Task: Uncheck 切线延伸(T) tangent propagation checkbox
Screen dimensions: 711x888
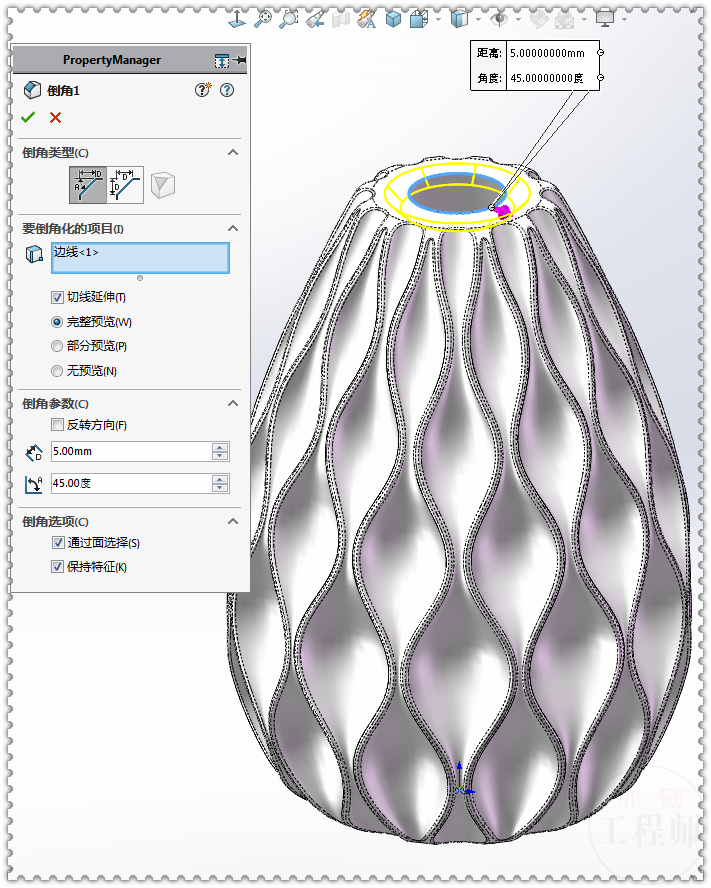Action: click(x=57, y=297)
